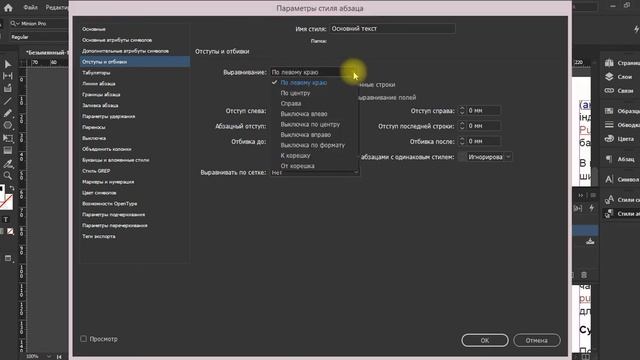
Task: Open the Выравнивать по сетке dropdown
Action: [314, 172]
